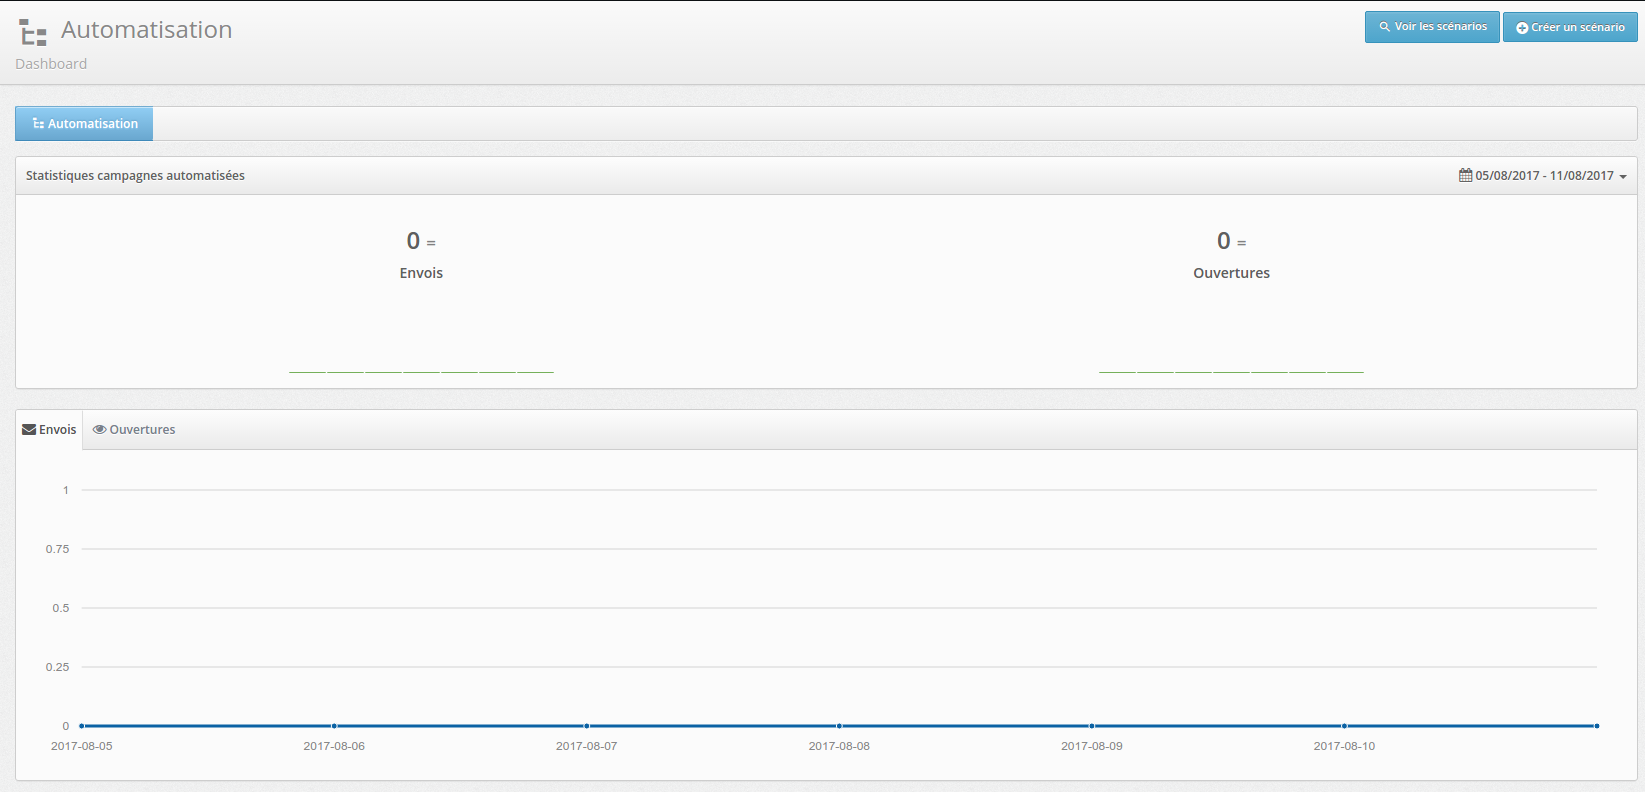Image resolution: width=1645 pixels, height=792 pixels.
Task: Click the magnifier icon in Voir les scénarios
Action: [1384, 27]
